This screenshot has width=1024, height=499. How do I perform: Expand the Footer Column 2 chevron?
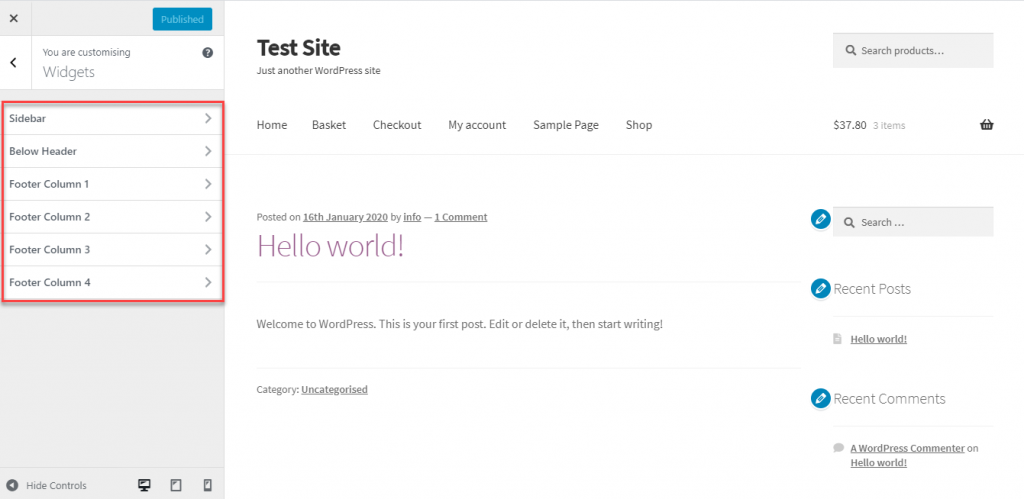(208, 217)
